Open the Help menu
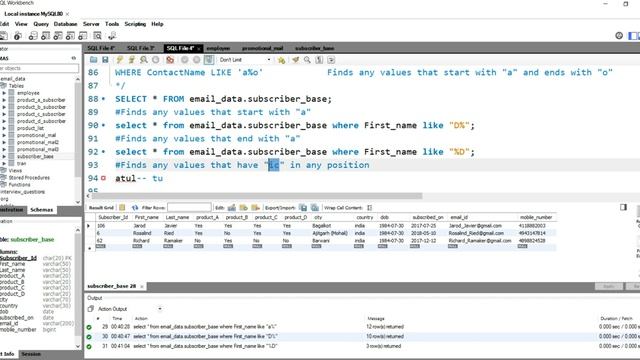 (157, 24)
